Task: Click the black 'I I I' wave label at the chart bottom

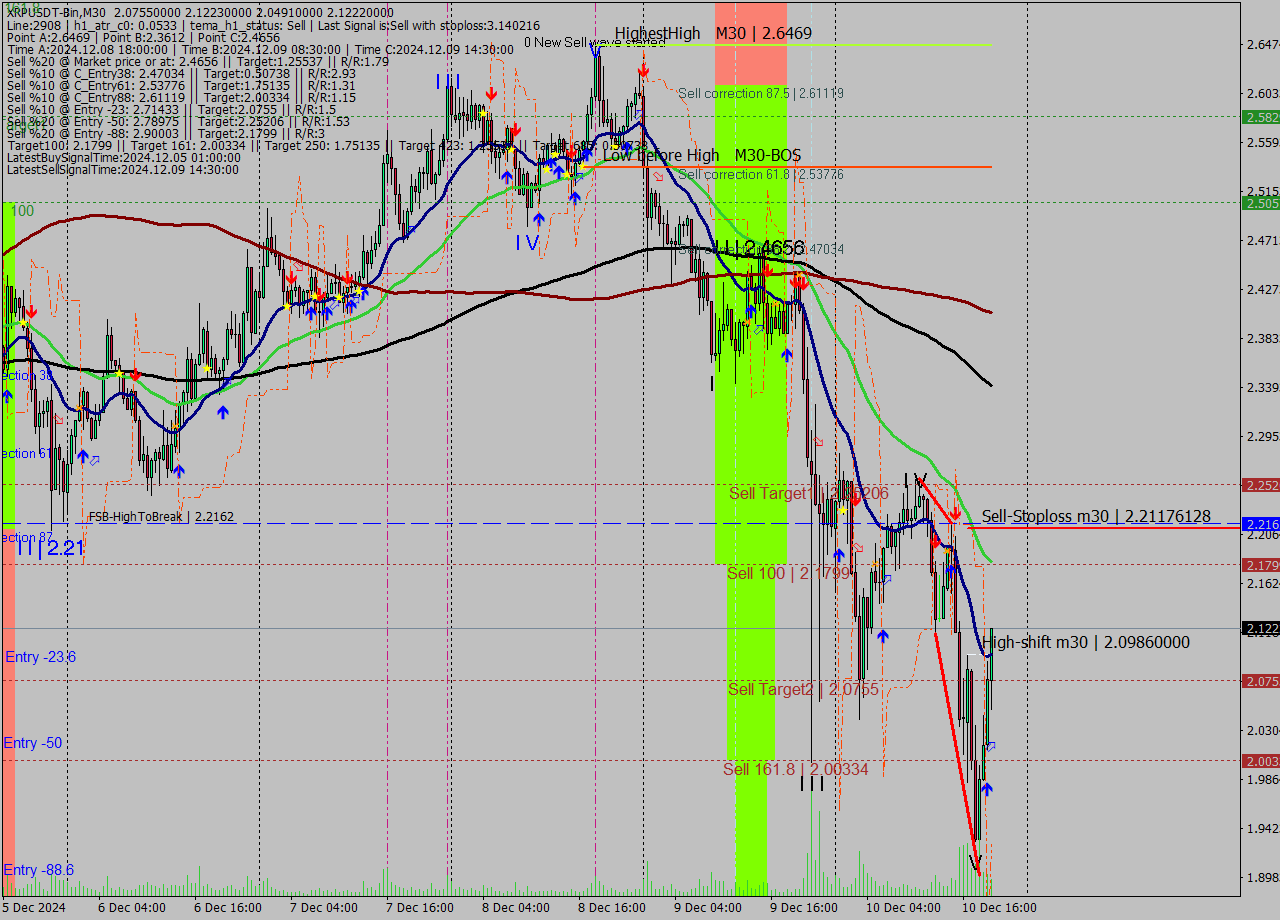Action: click(812, 784)
